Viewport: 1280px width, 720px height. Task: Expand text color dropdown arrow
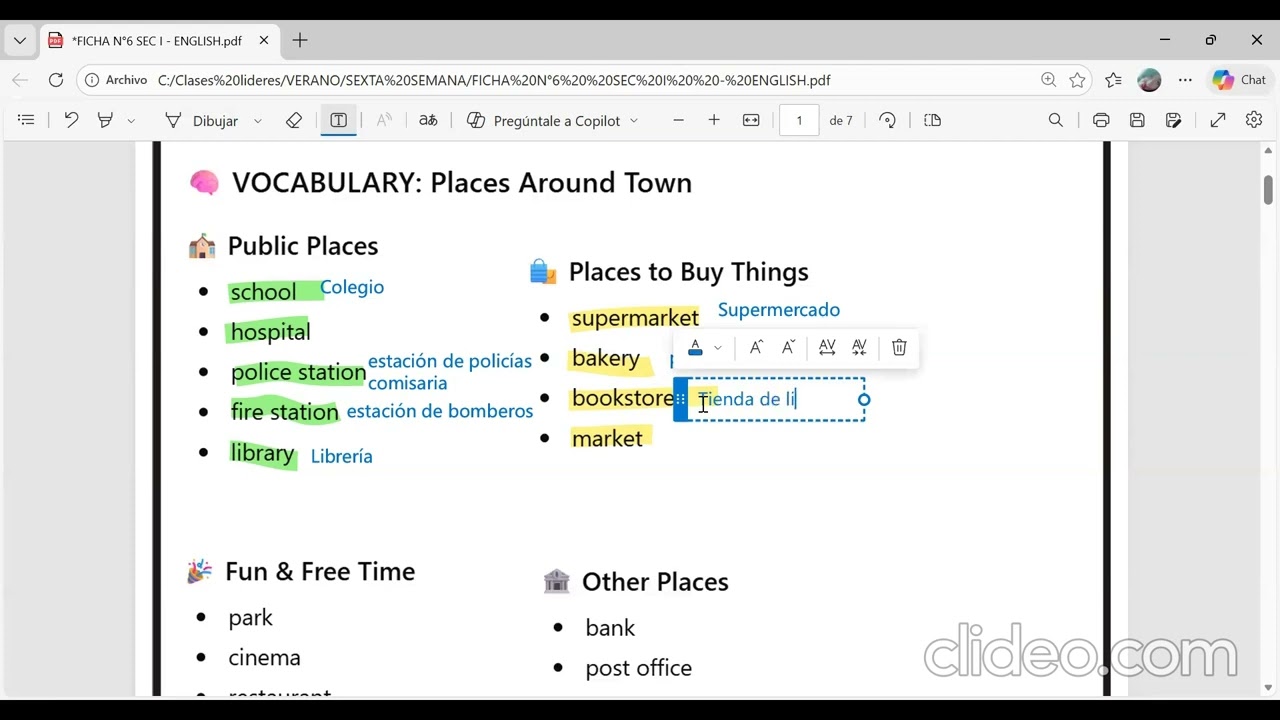717,348
